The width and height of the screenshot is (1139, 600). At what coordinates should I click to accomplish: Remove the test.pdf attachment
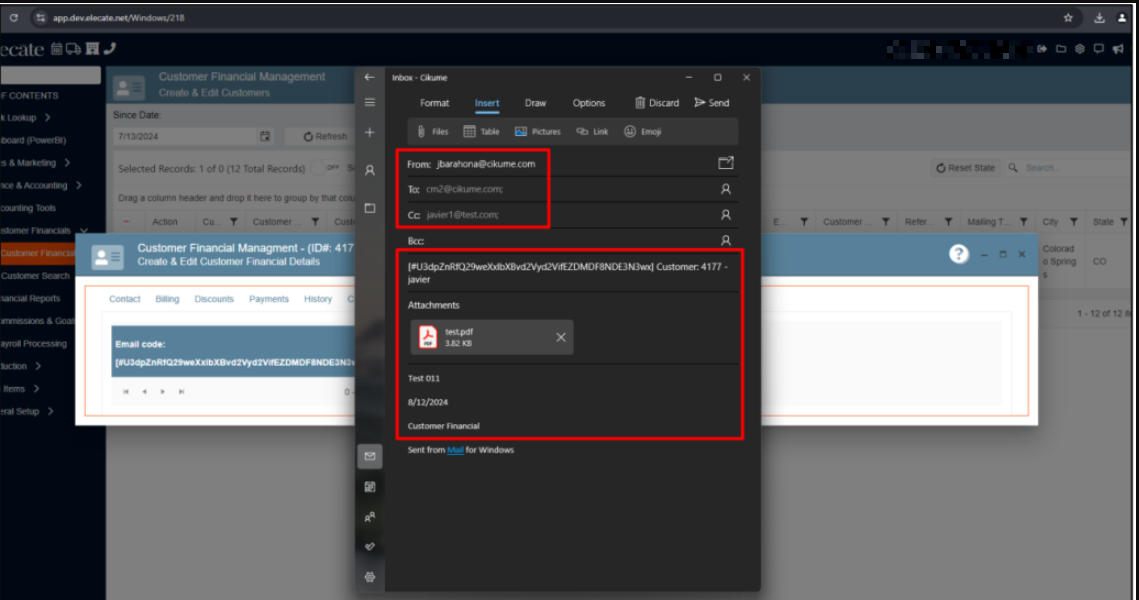click(x=560, y=337)
